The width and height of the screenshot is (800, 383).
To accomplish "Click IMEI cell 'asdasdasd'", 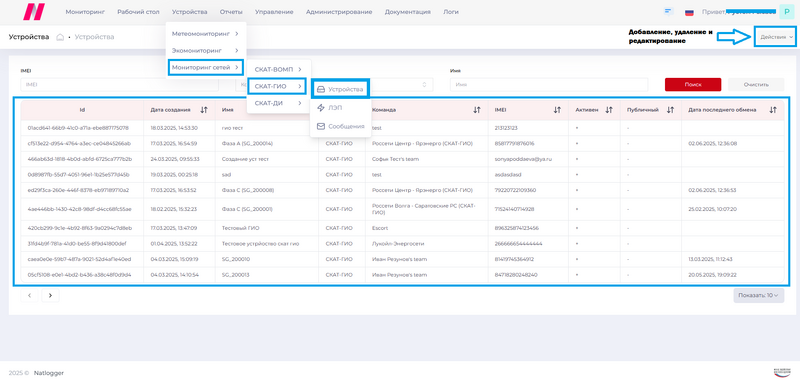I will (508, 174).
